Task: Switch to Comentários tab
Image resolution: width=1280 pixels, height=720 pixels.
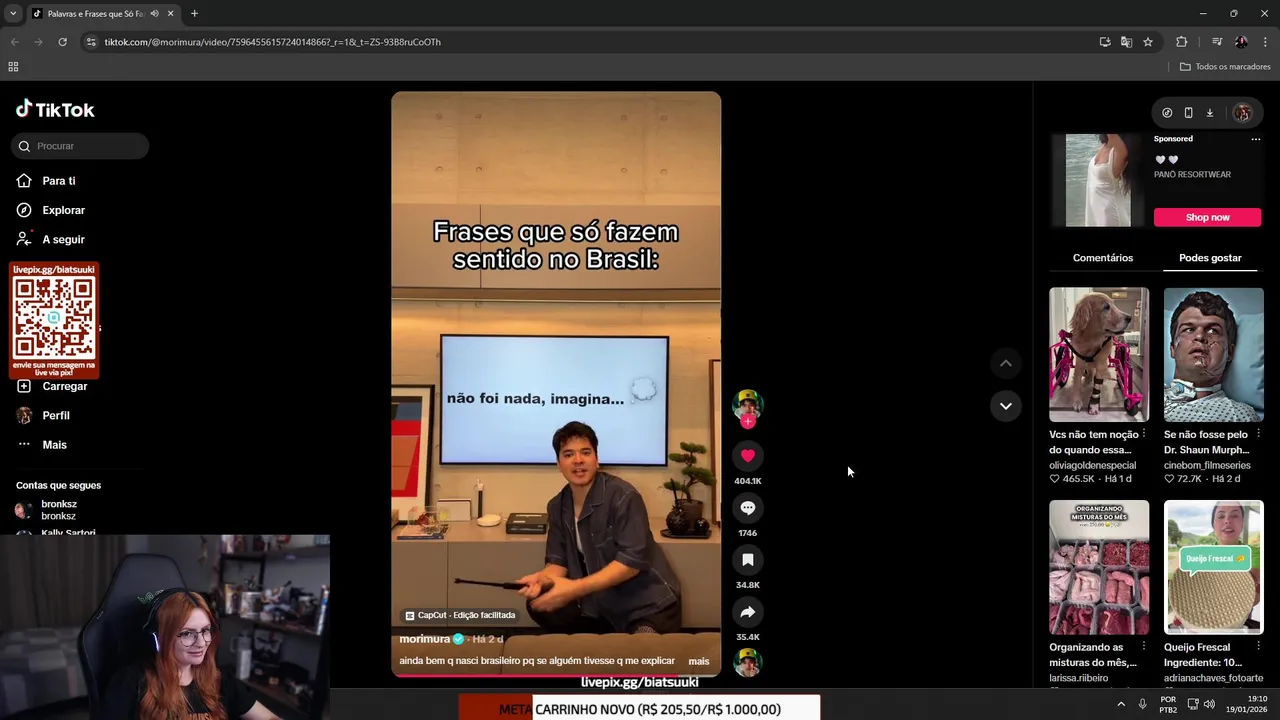Action: point(1103,258)
